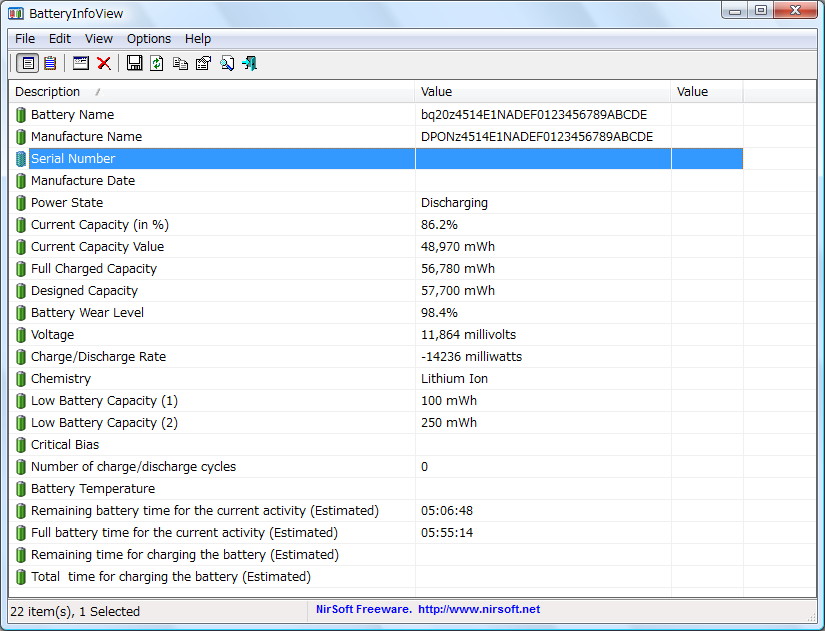
Task: Copy selected items using the copy icon
Action: tap(179, 62)
